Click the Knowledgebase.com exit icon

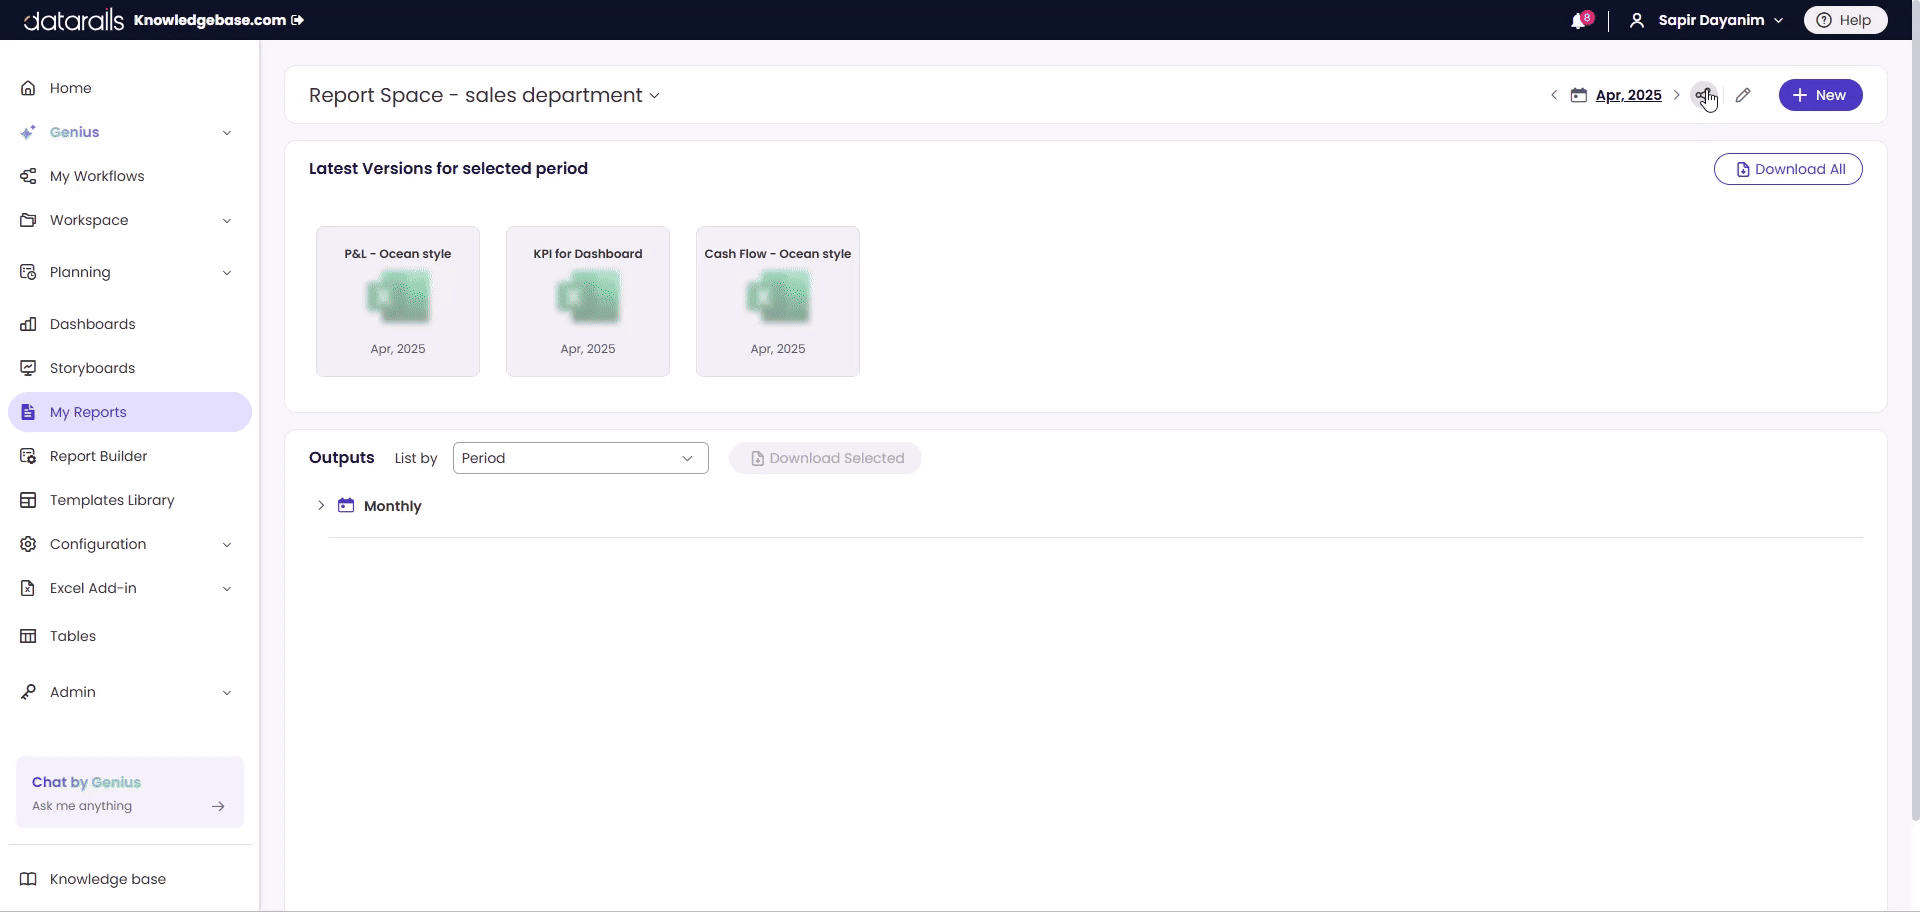coord(297,20)
